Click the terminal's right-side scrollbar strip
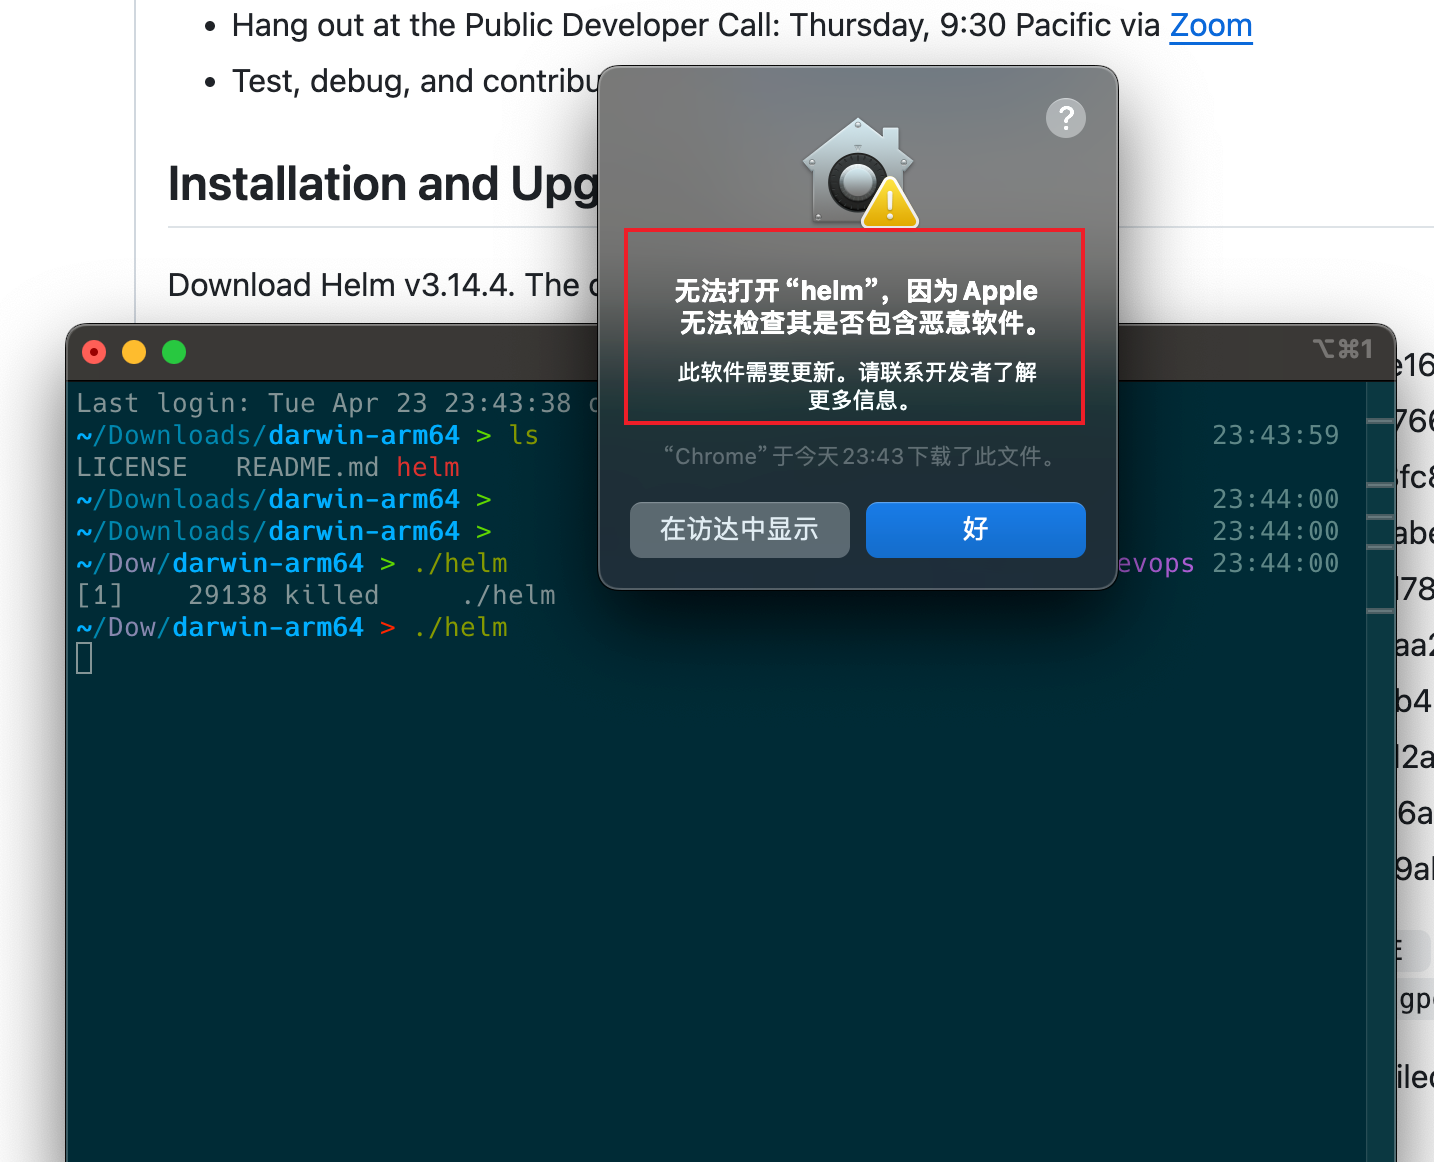Image resolution: width=1434 pixels, height=1162 pixels. pyautogui.click(x=1380, y=770)
